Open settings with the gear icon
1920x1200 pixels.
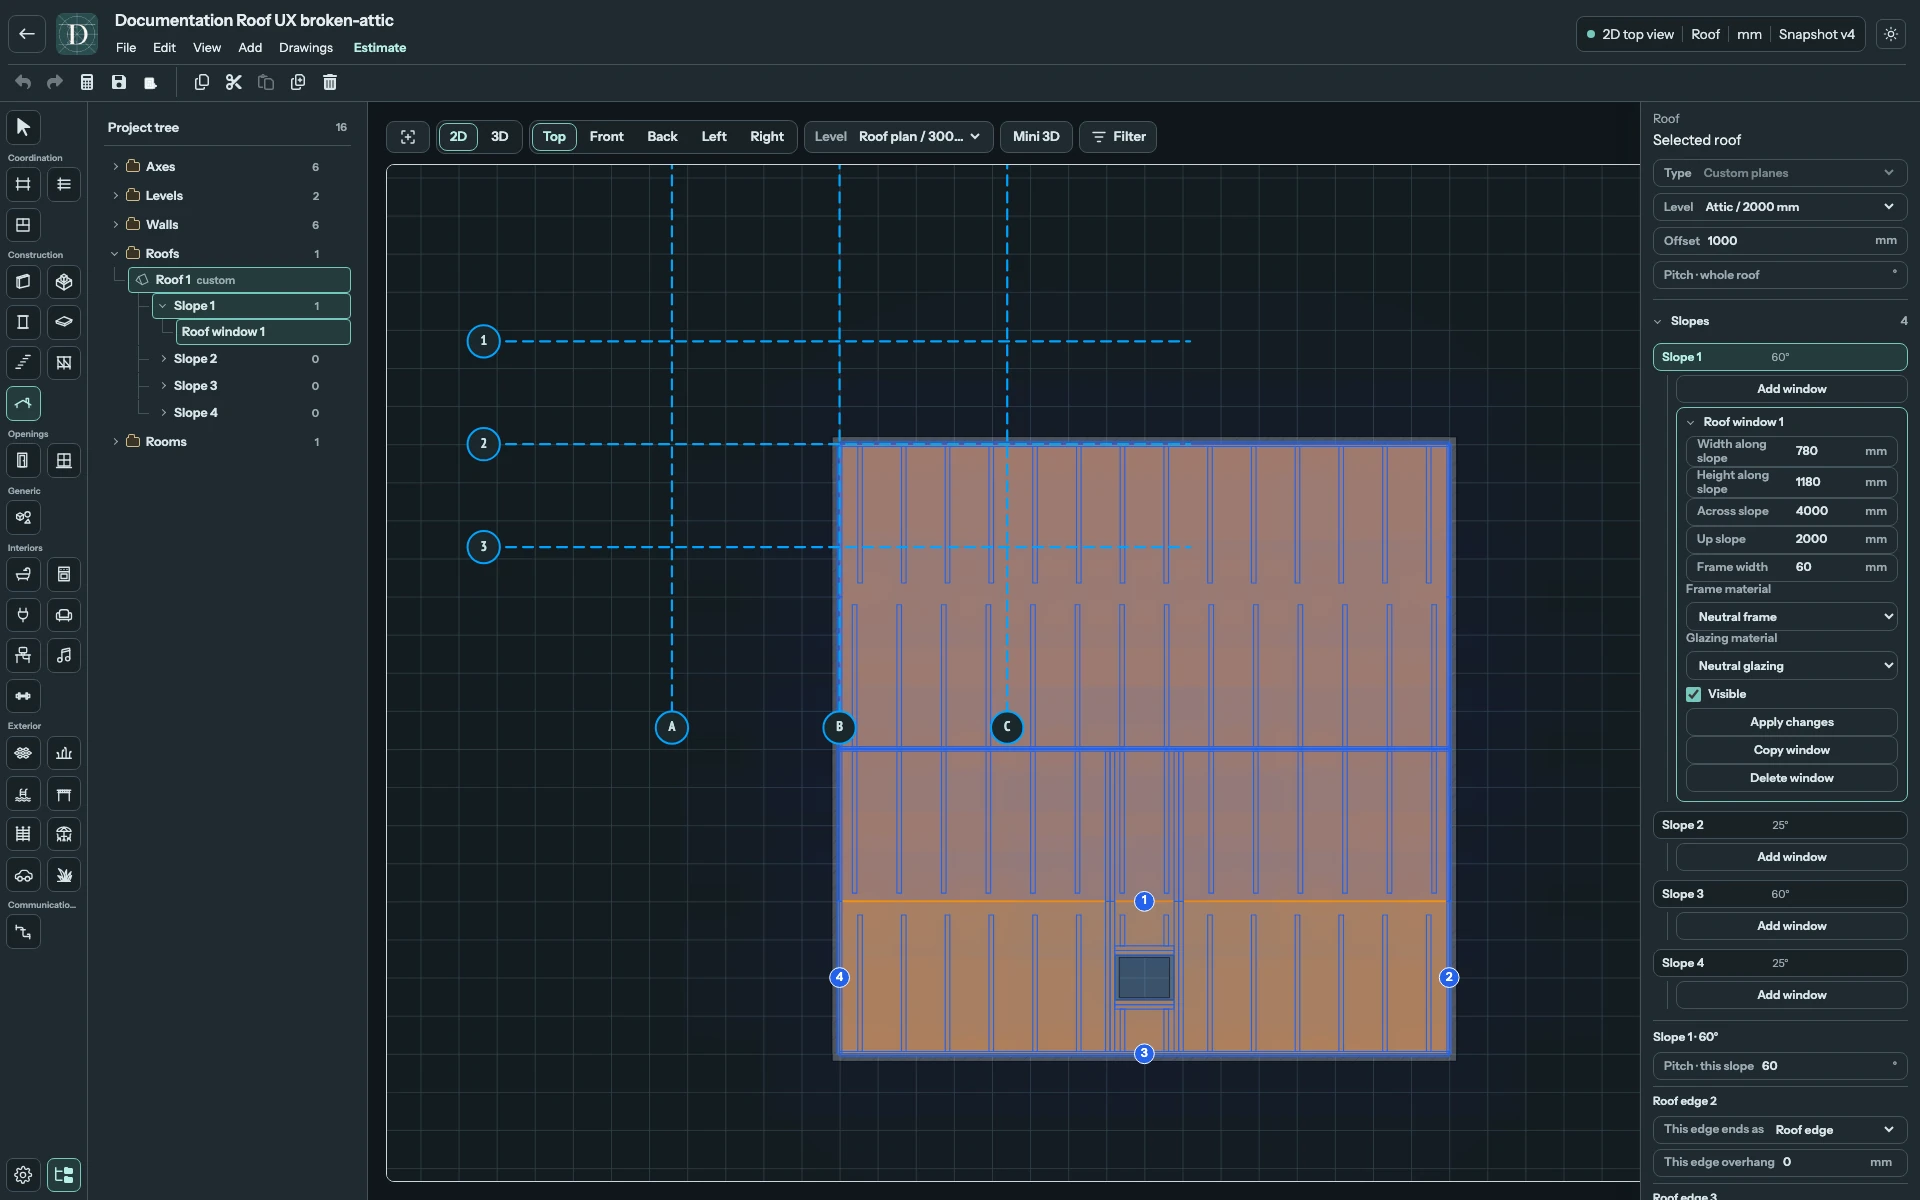[x=23, y=1175]
